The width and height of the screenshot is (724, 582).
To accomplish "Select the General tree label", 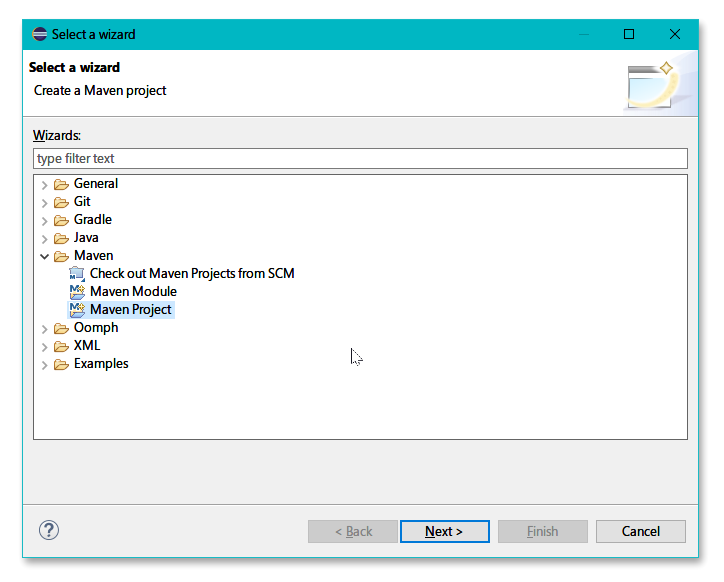I will point(96,183).
